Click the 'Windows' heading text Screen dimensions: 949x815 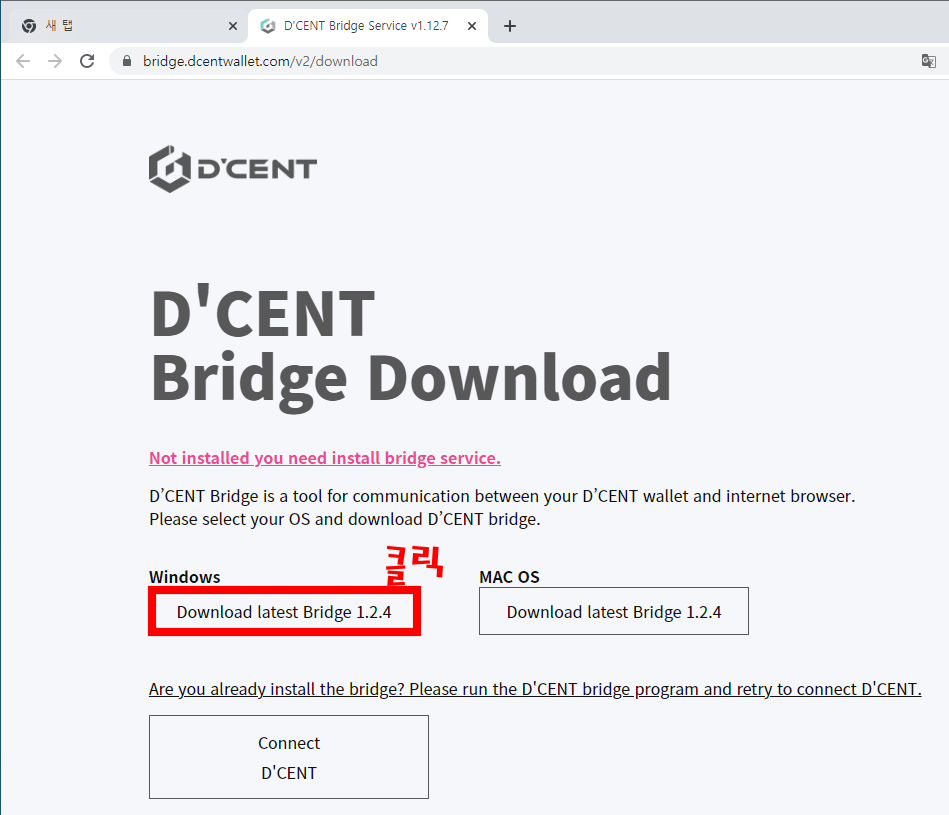click(185, 577)
